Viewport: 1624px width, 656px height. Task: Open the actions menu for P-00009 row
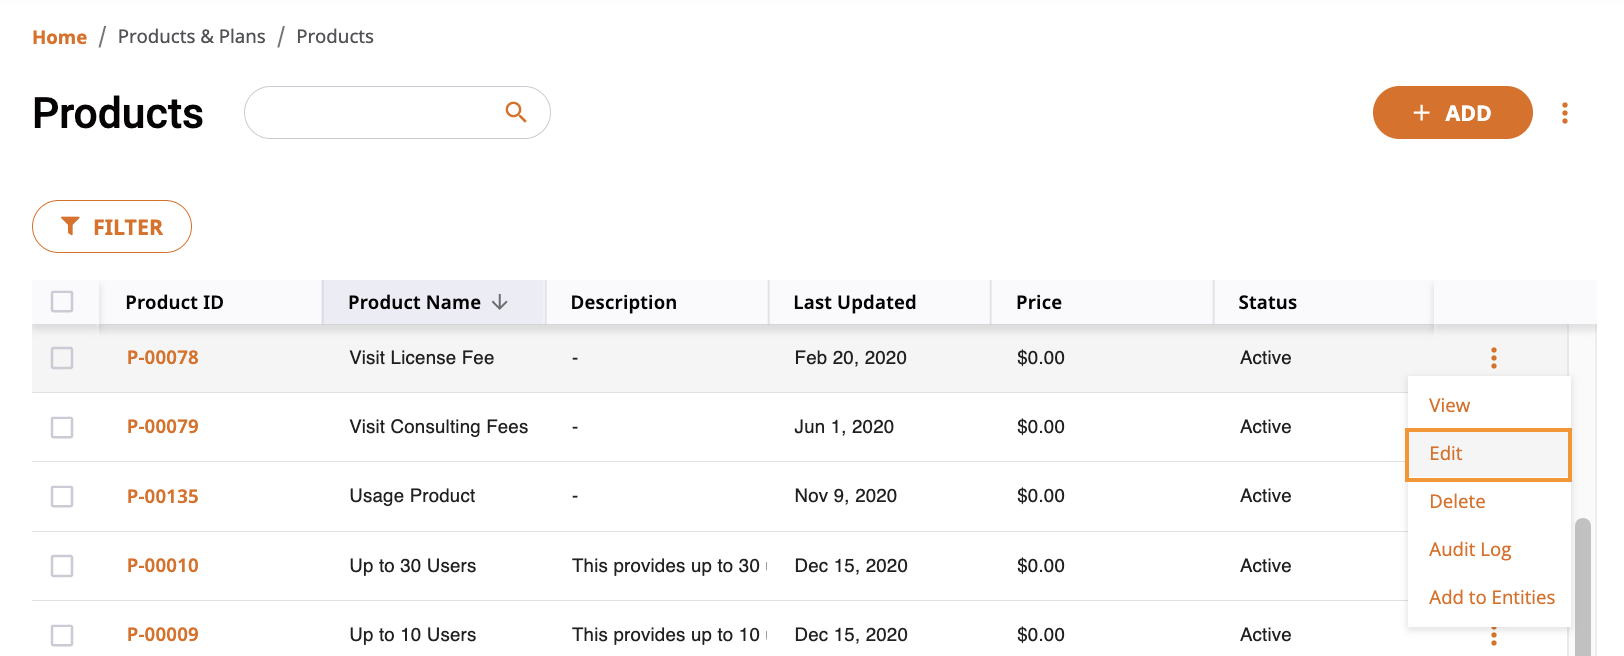pos(1493,634)
